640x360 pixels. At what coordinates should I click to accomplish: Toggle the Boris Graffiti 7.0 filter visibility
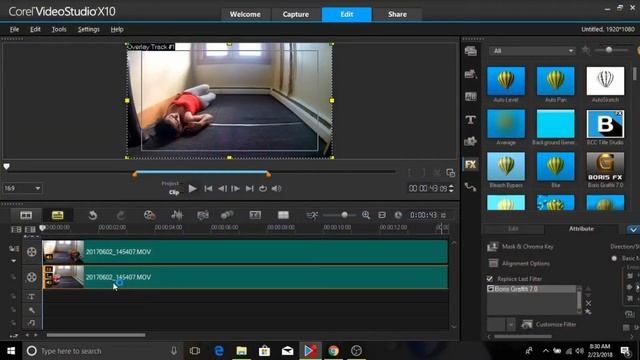pyautogui.click(x=491, y=289)
